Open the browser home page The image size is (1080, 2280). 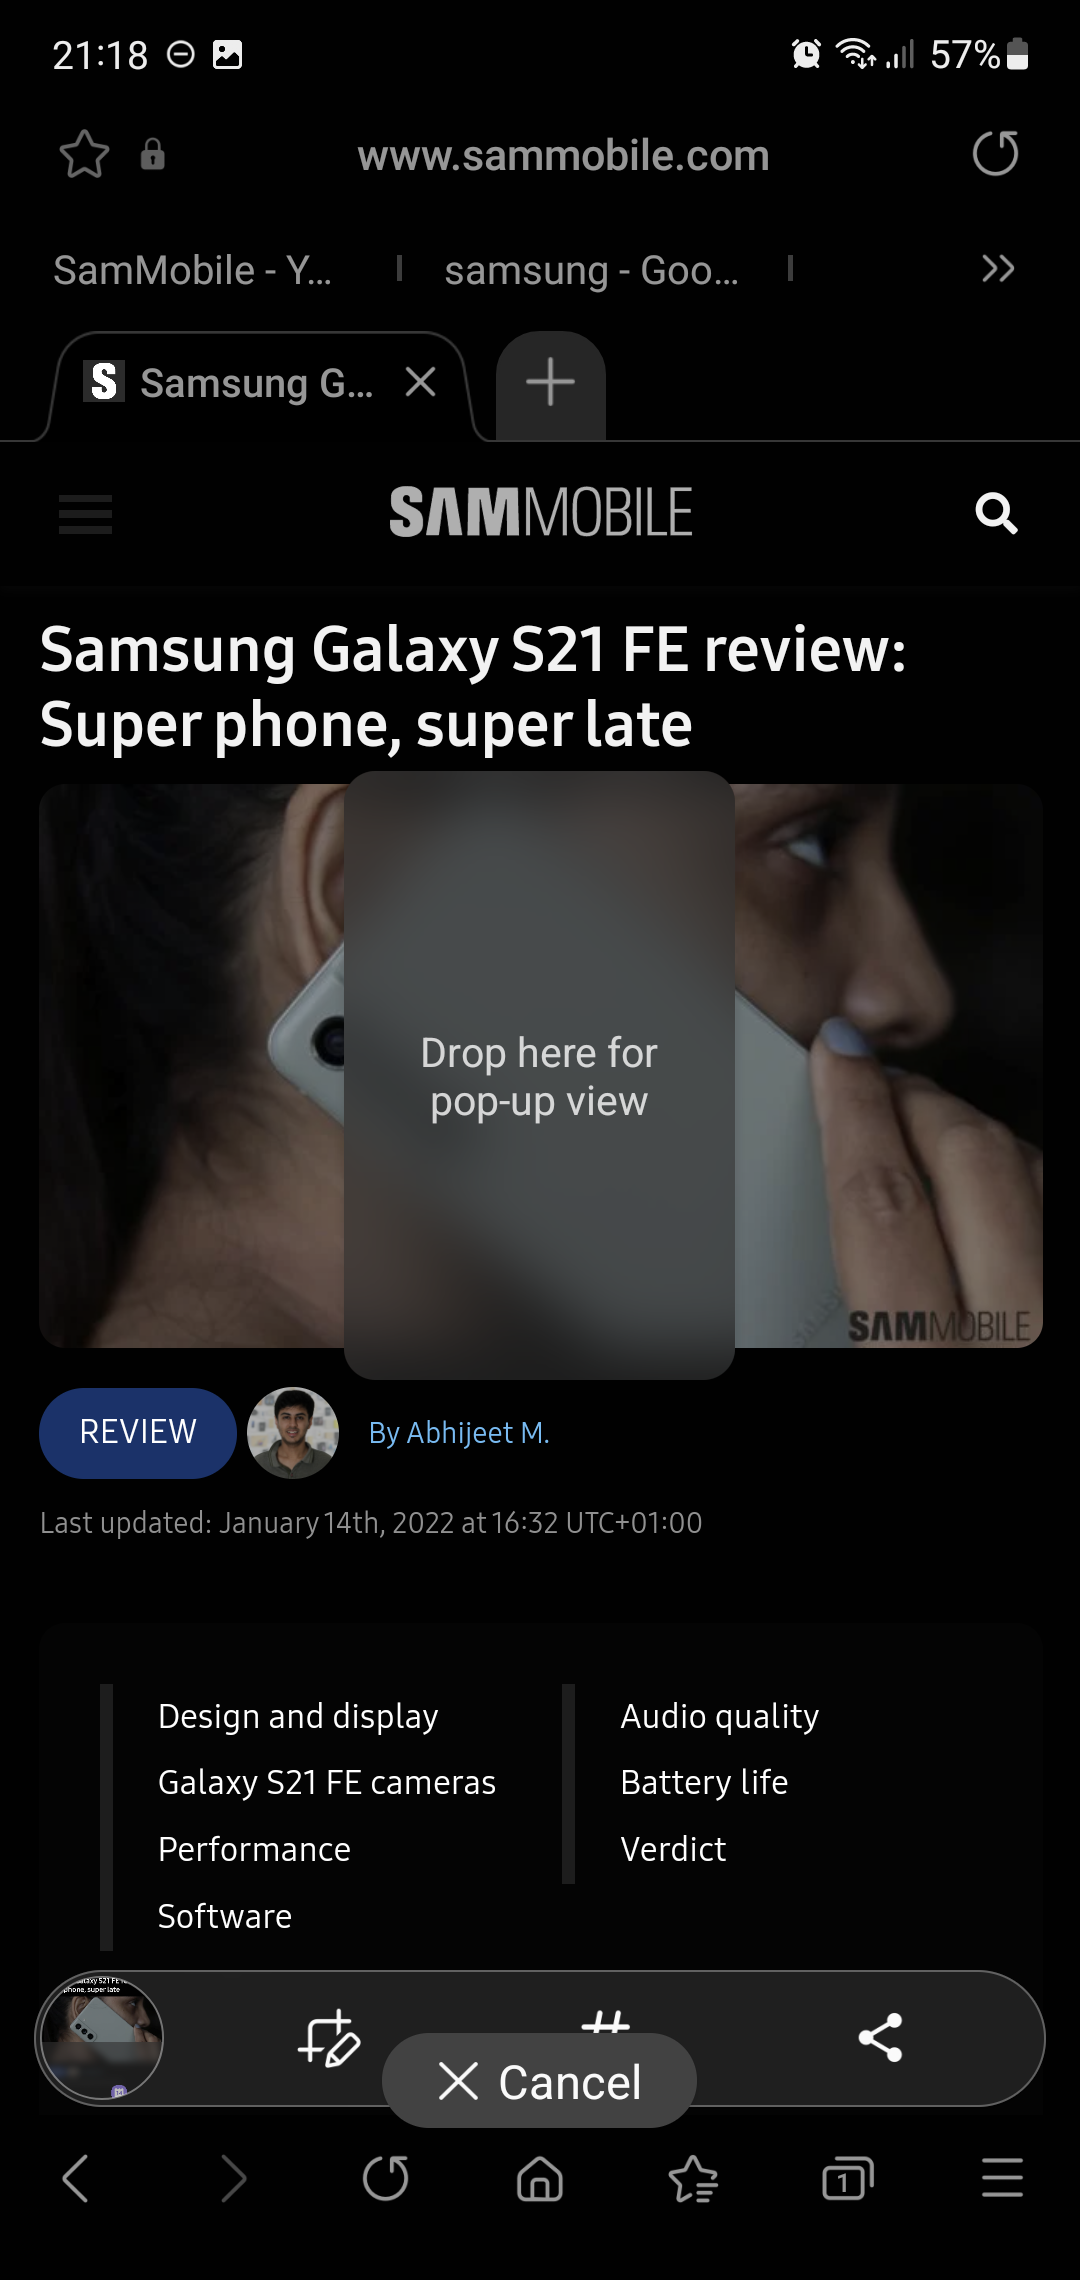tap(540, 2178)
